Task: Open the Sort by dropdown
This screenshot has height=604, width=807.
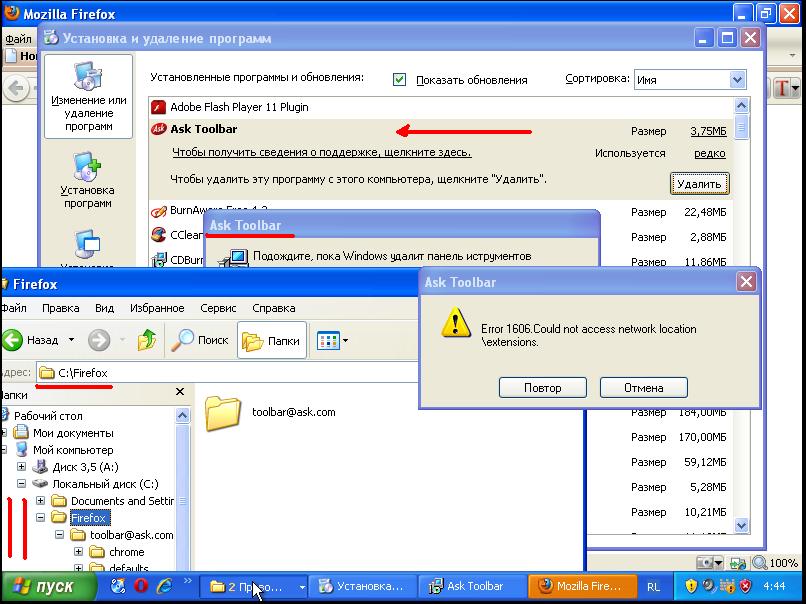Action: 737,80
